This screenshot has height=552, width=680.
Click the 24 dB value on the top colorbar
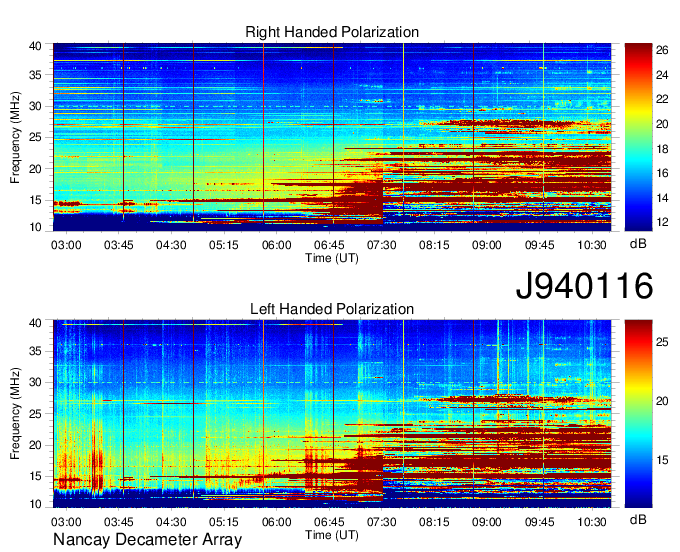pyautogui.click(x=662, y=75)
